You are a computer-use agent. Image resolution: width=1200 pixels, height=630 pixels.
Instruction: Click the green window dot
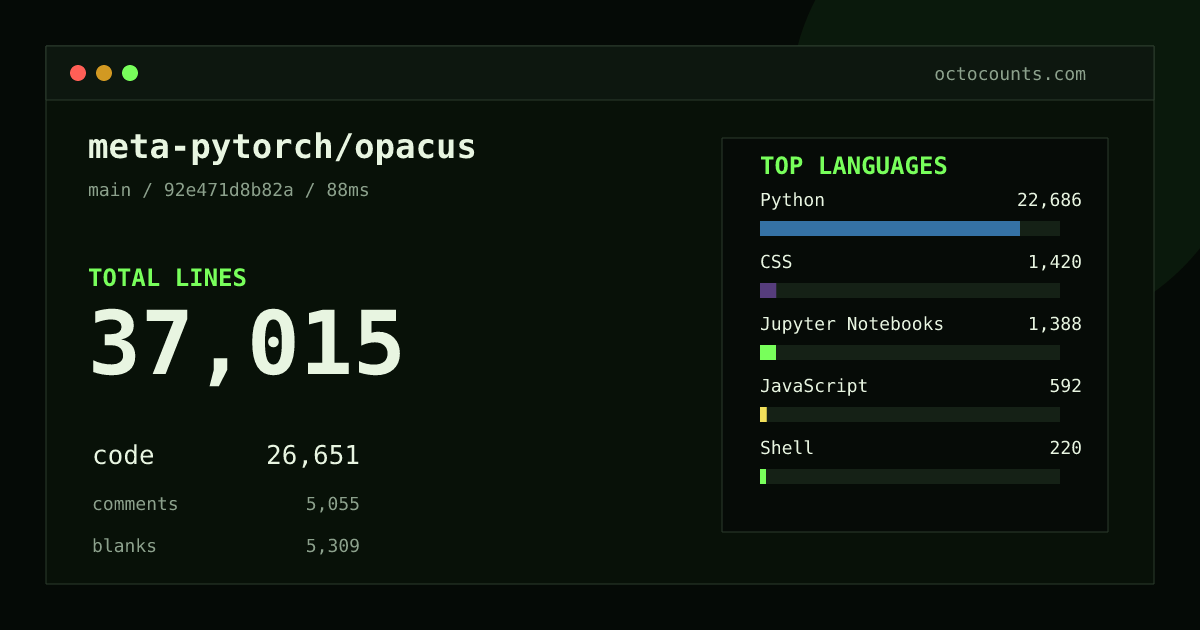click(130, 73)
